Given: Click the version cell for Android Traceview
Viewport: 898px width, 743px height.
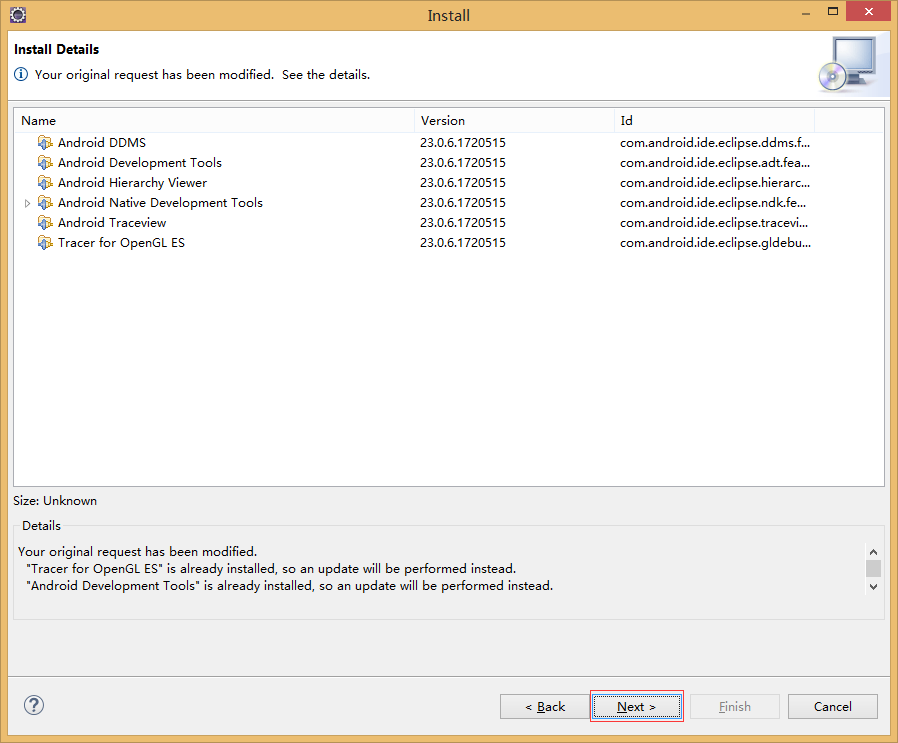Looking at the screenshot, I should click(x=463, y=222).
